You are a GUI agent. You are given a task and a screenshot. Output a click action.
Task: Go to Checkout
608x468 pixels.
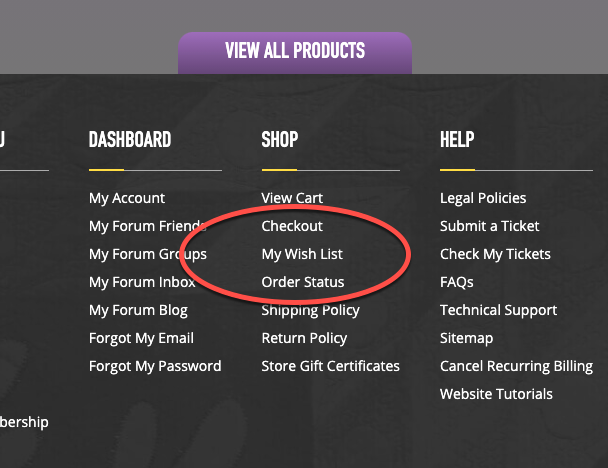[x=292, y=226]
